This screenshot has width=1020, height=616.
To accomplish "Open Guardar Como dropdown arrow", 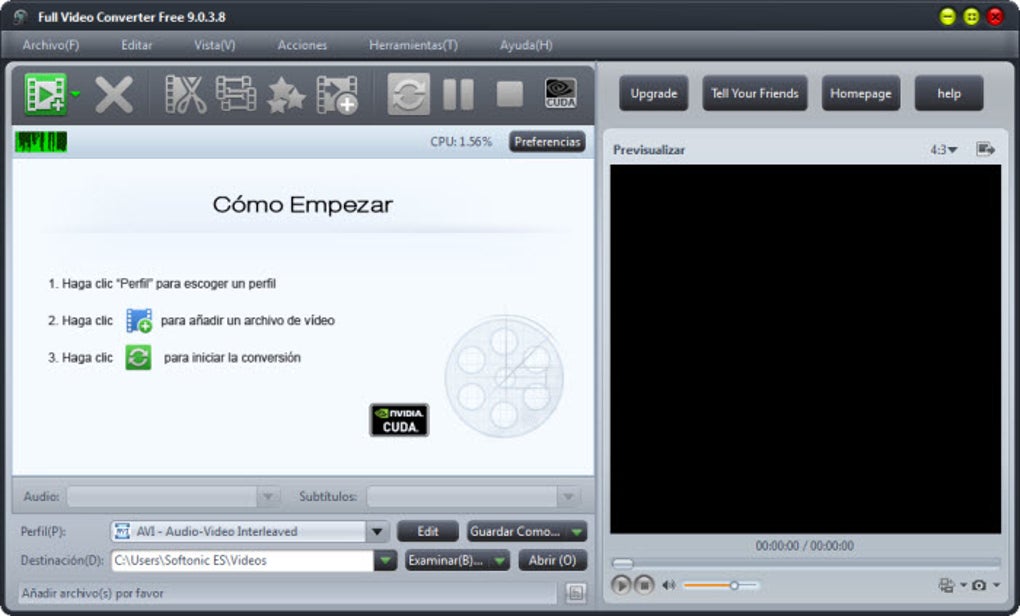I will (576, 531).
